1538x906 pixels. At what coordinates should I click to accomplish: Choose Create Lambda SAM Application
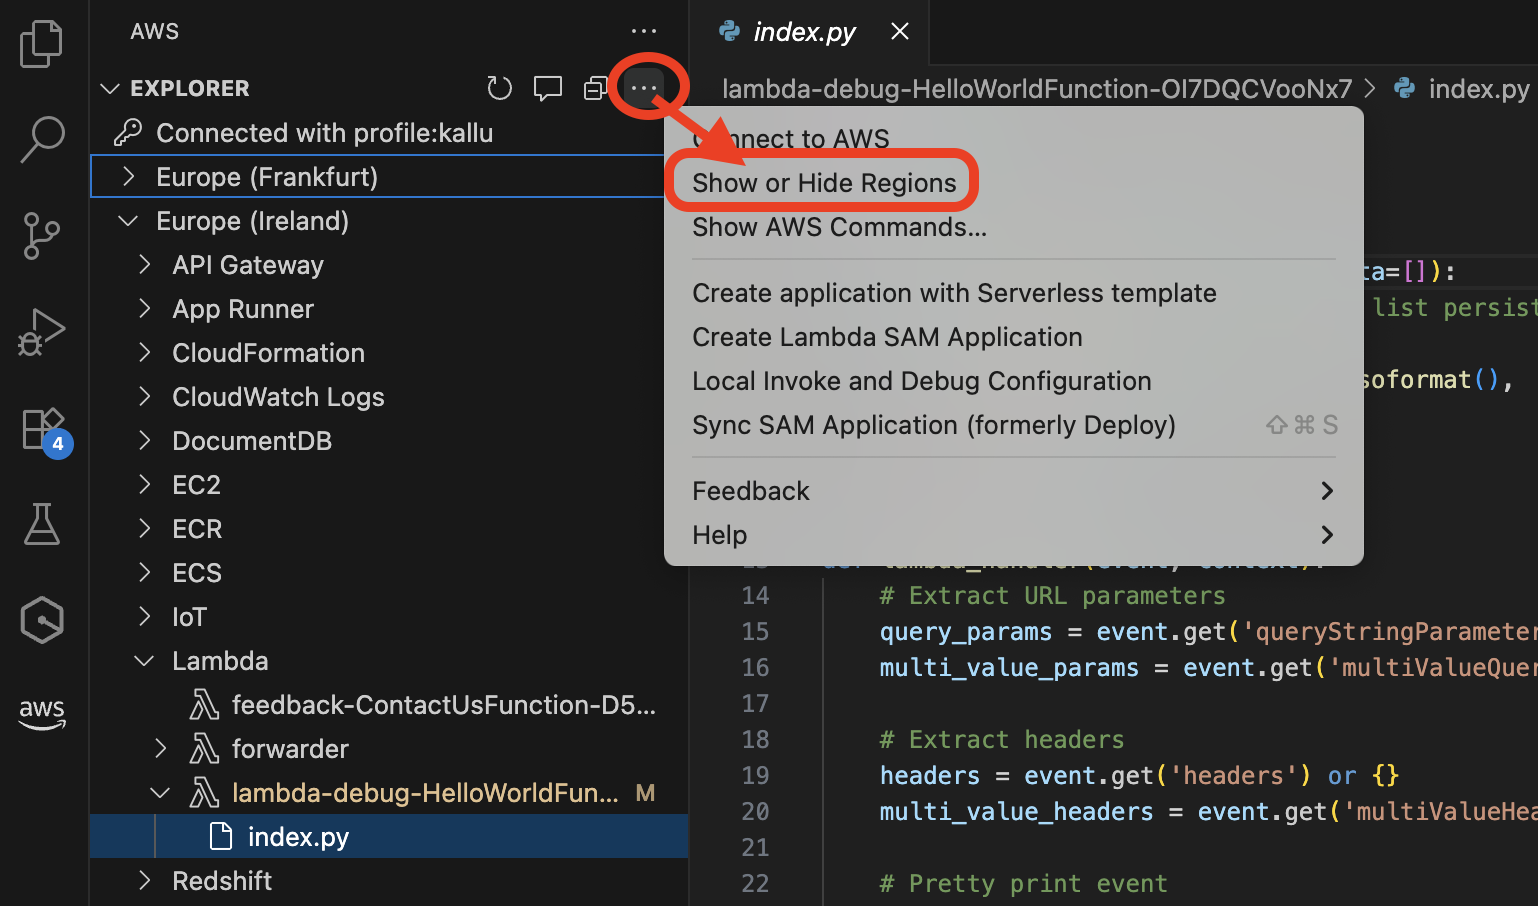(x=1014, y=337)
